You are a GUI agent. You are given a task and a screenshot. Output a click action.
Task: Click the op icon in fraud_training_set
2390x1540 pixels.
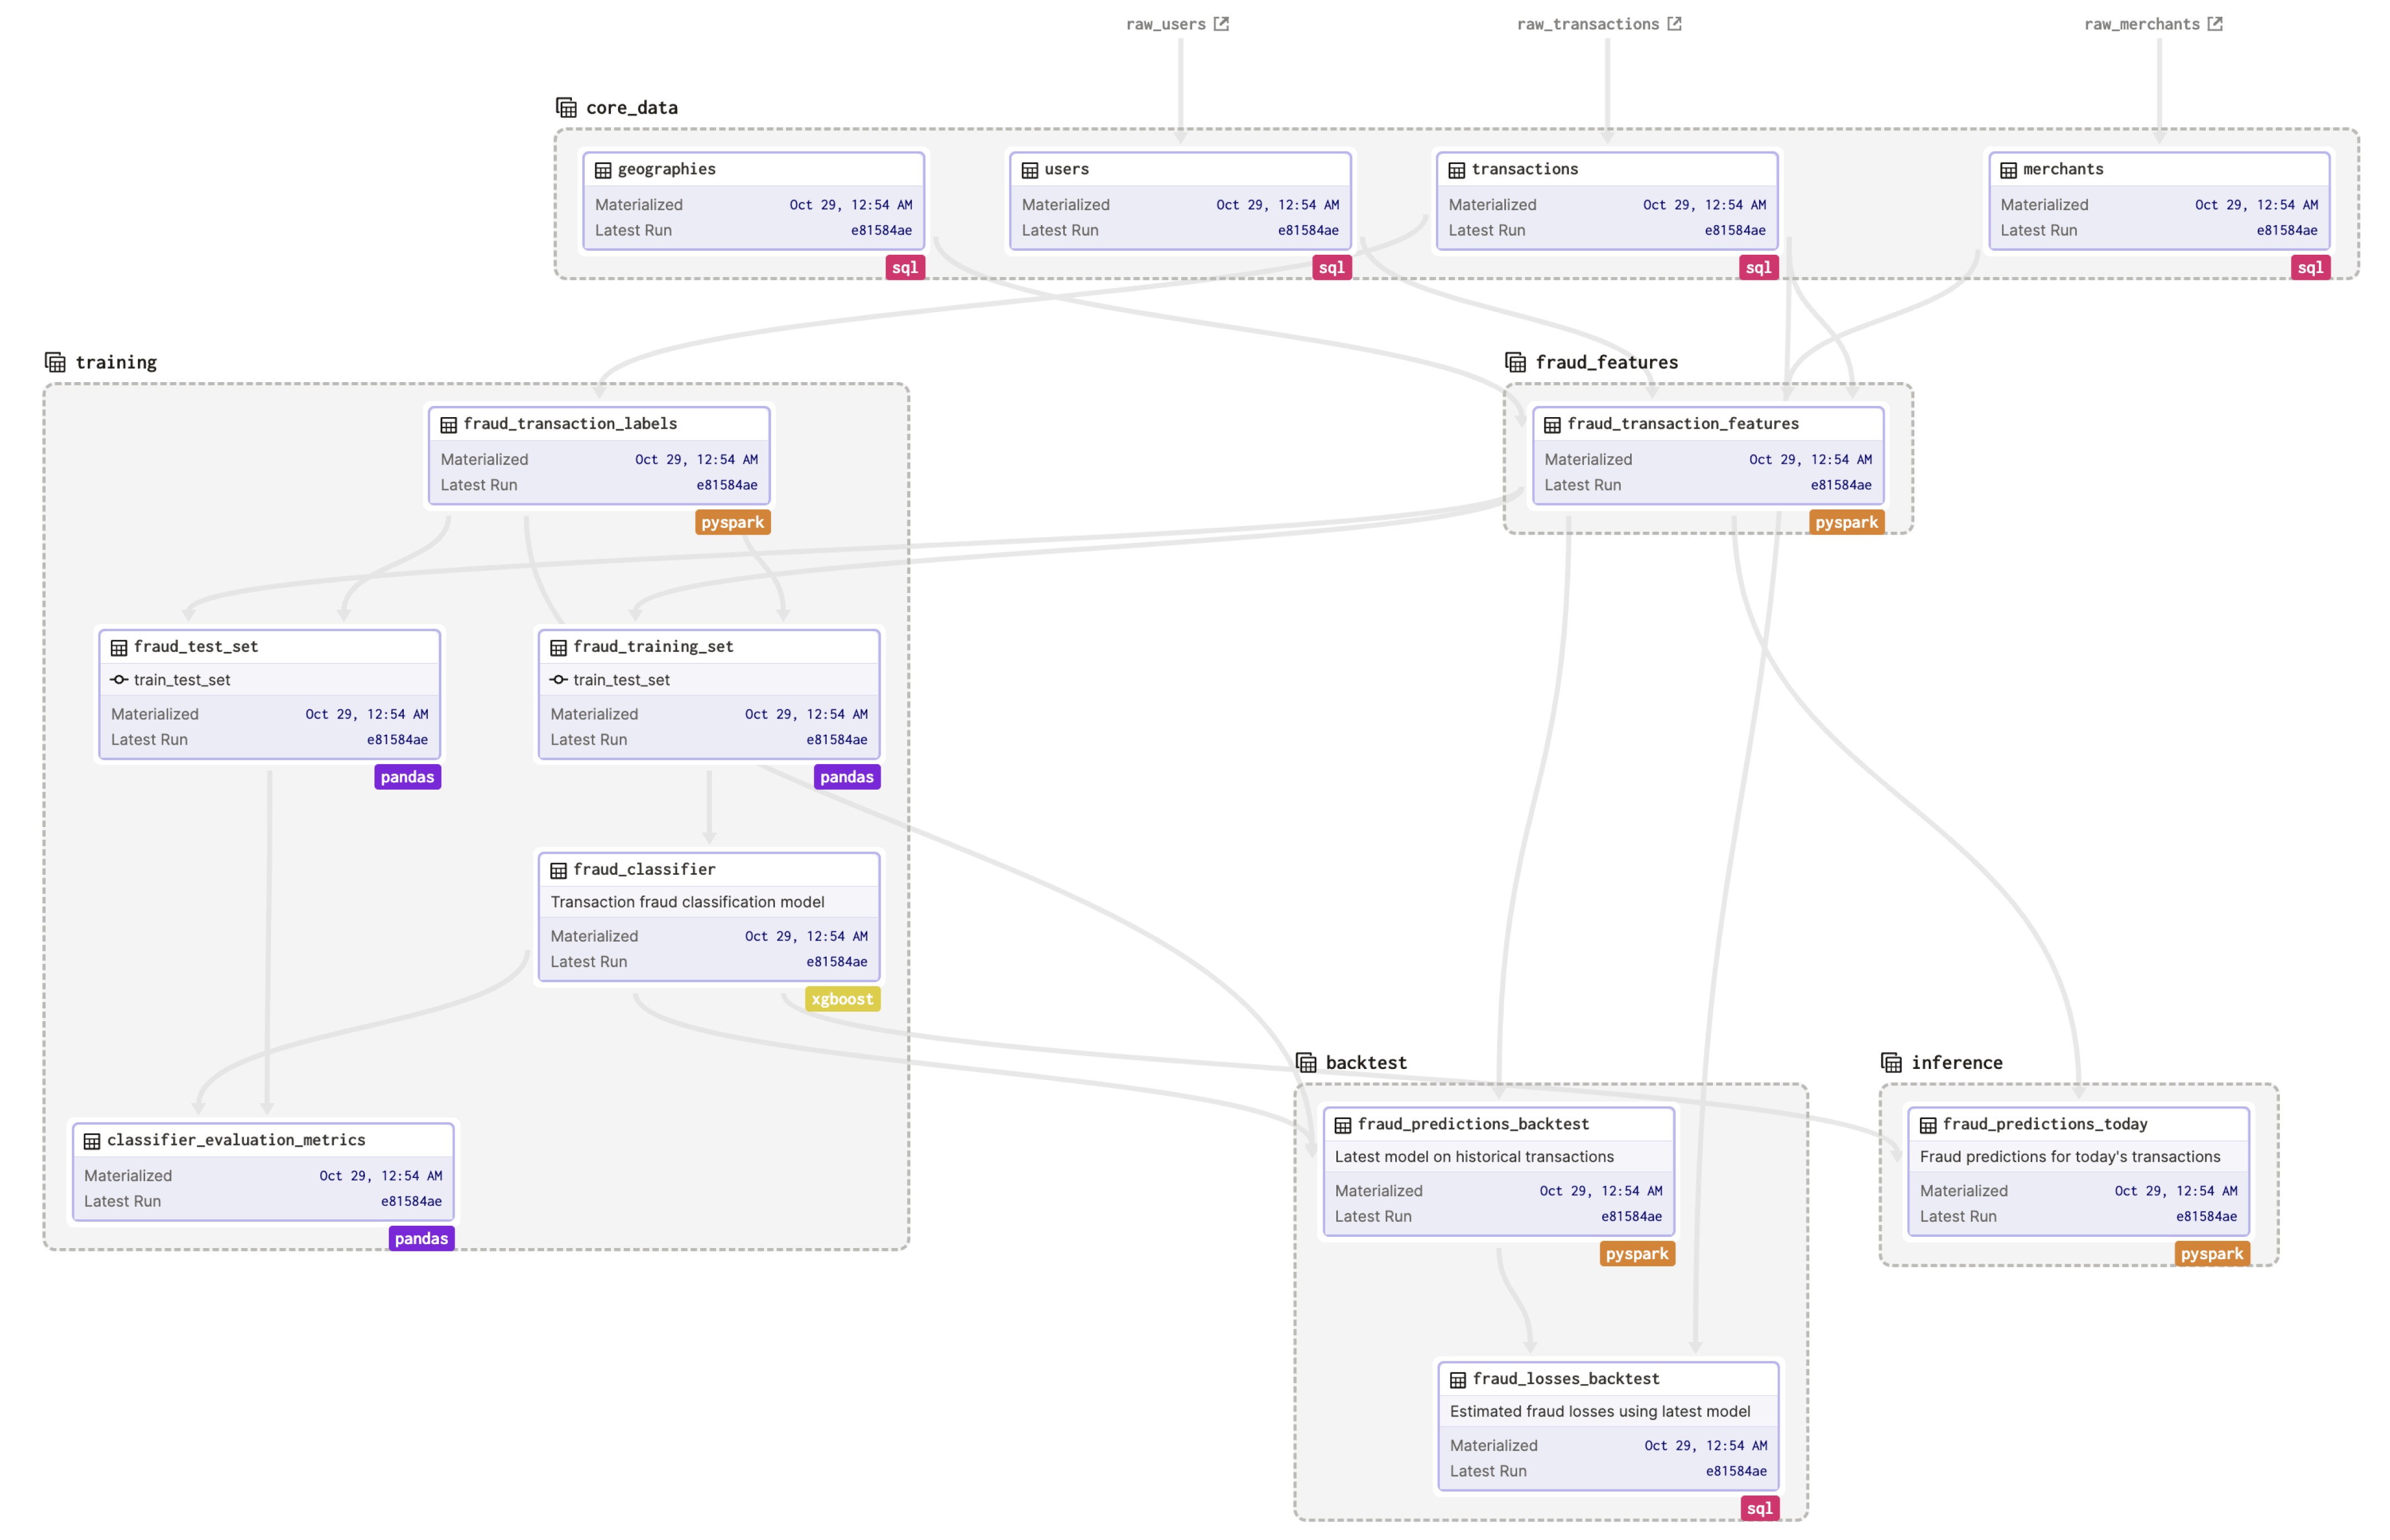click(559, 680)
